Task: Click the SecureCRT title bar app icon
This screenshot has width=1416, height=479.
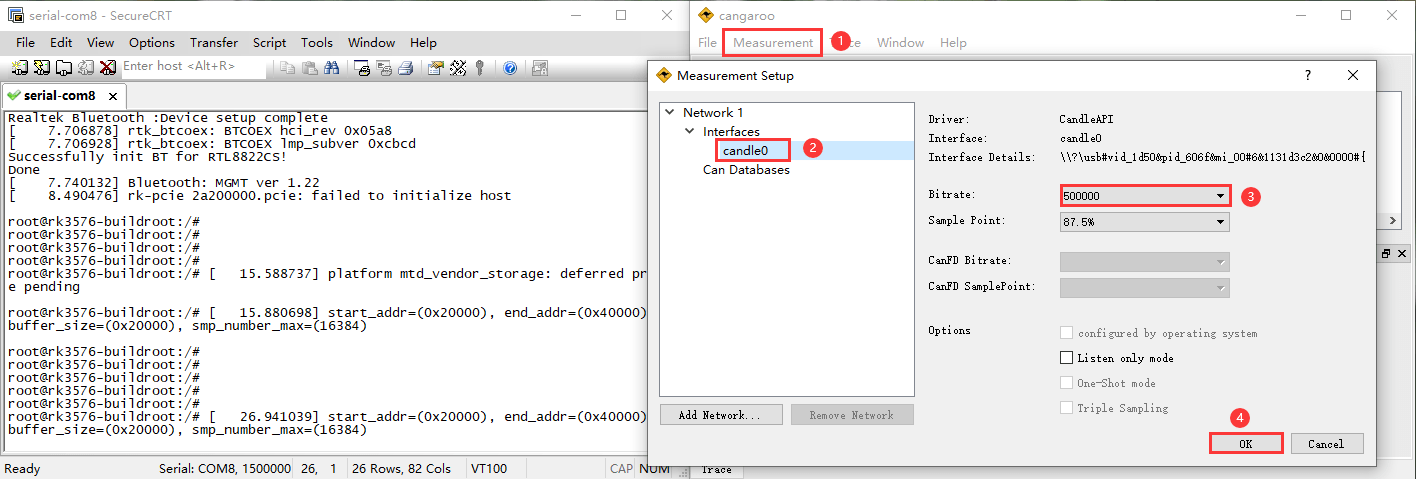Action: coord(16,15)
